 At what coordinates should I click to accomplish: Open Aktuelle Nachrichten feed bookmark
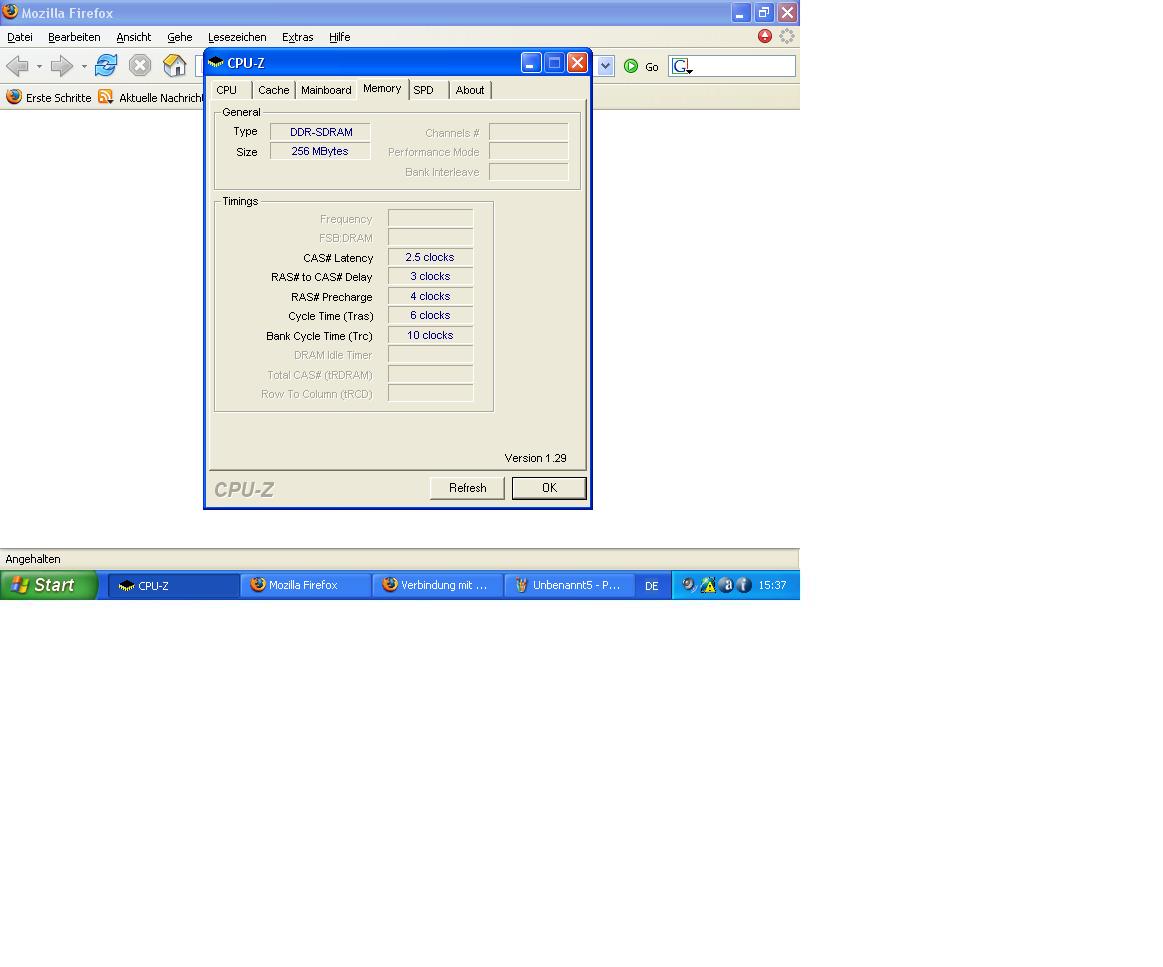pyautogui.click(x=151, y=97)
